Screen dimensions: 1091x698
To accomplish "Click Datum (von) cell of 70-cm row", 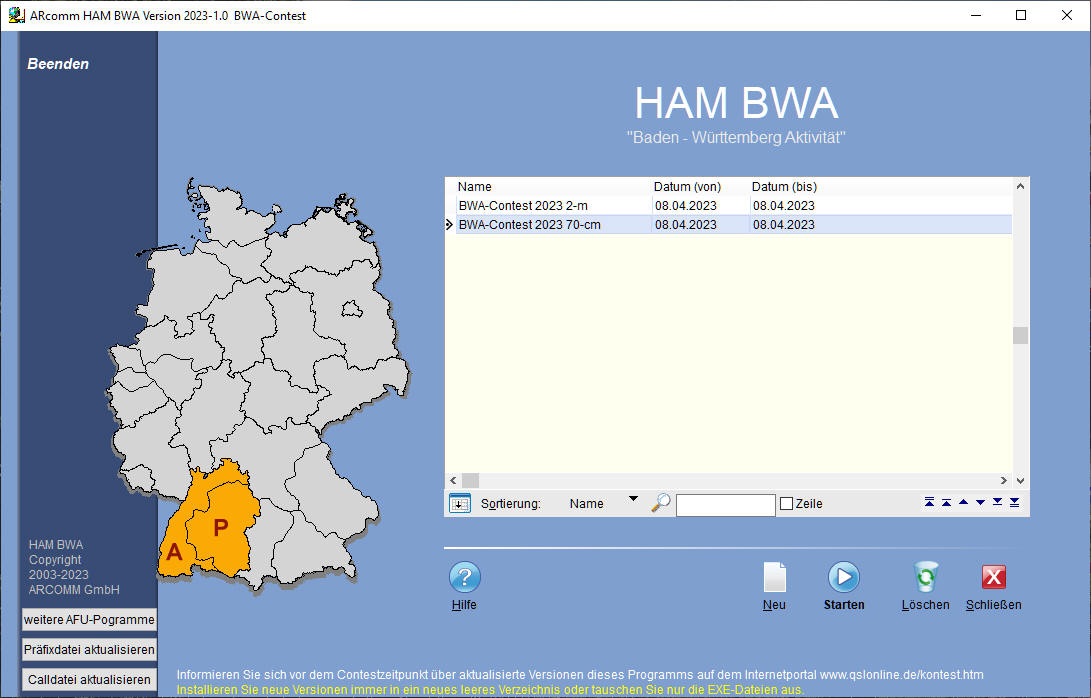I will point(700,224).
